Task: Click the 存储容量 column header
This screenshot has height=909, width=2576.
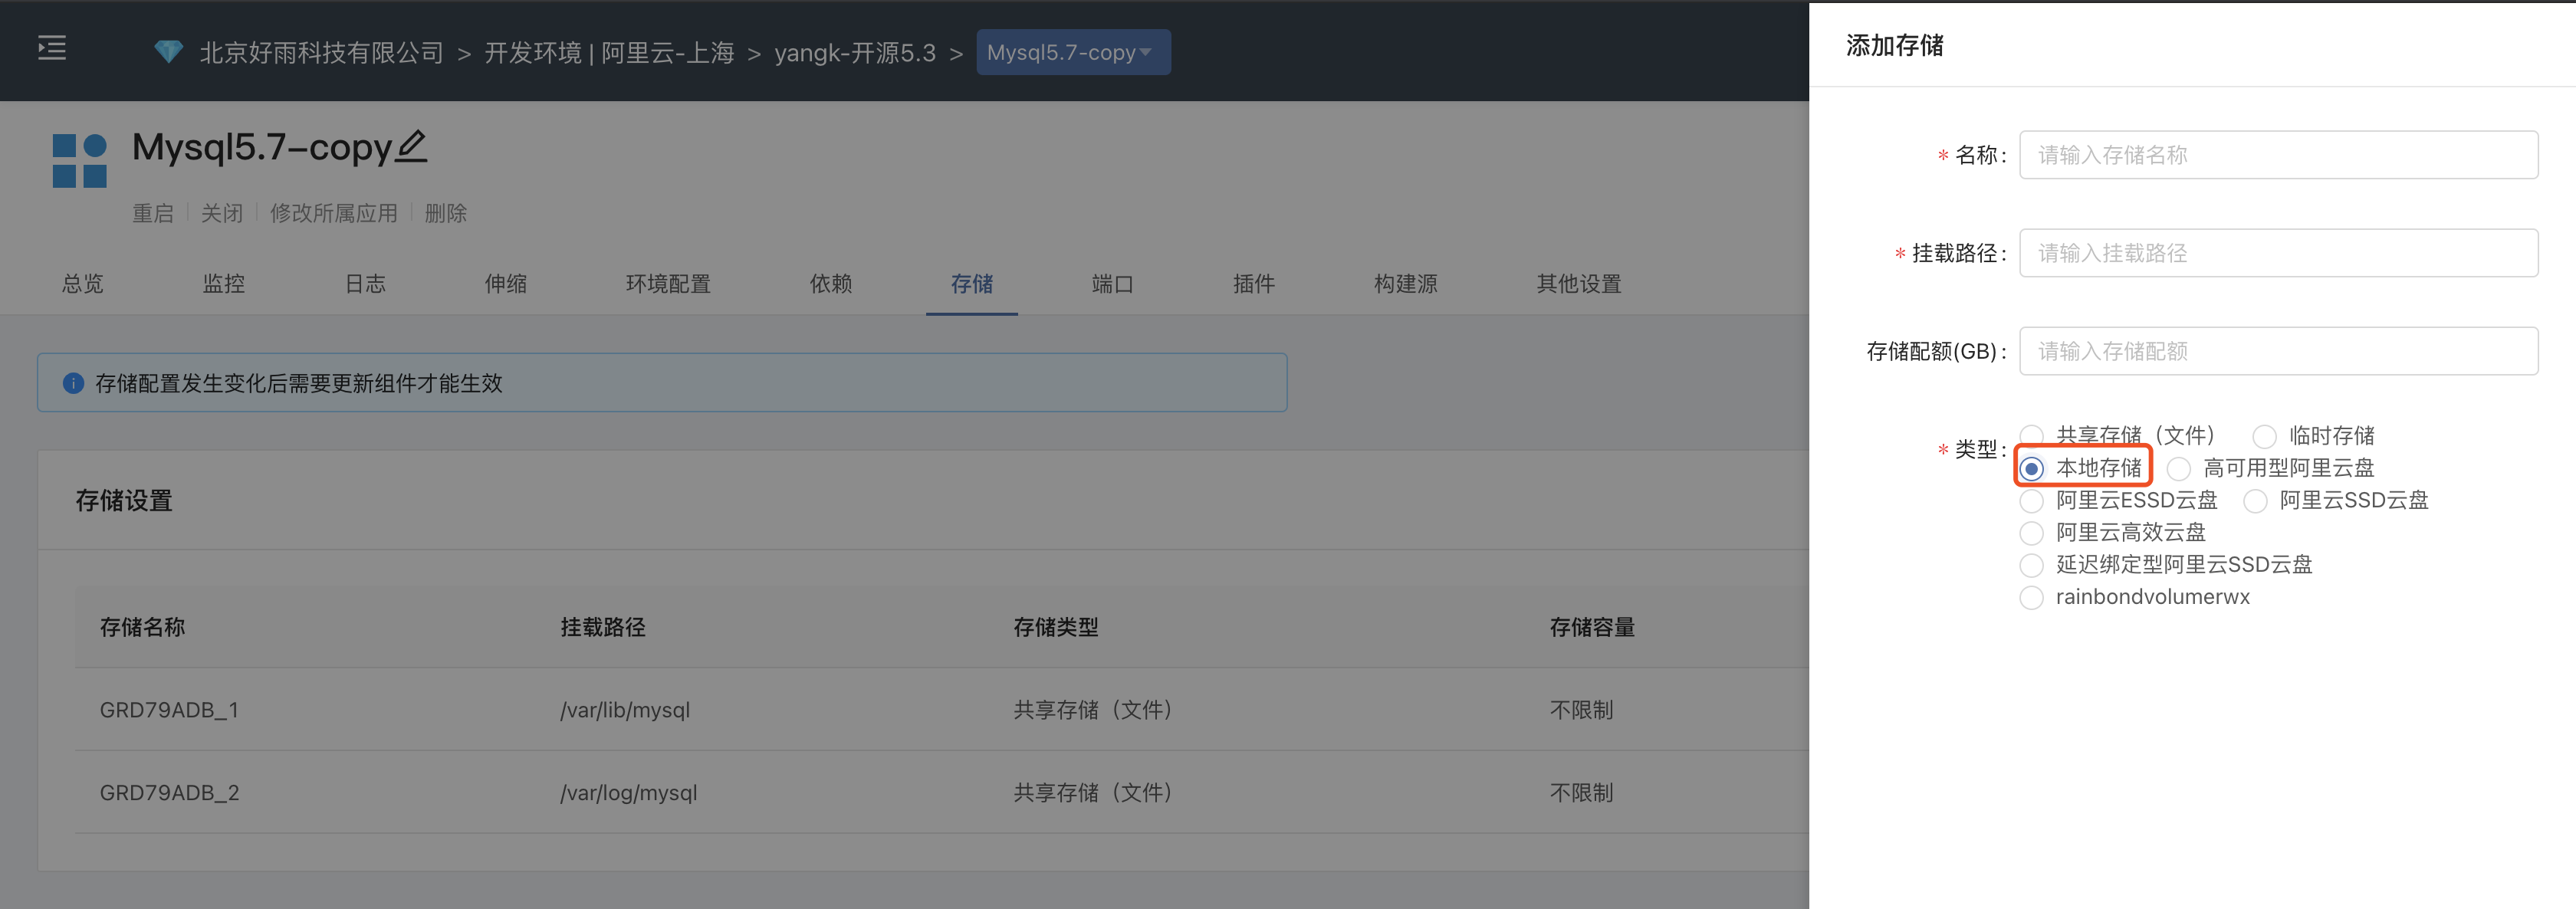Action: [x=1592, y=627]
